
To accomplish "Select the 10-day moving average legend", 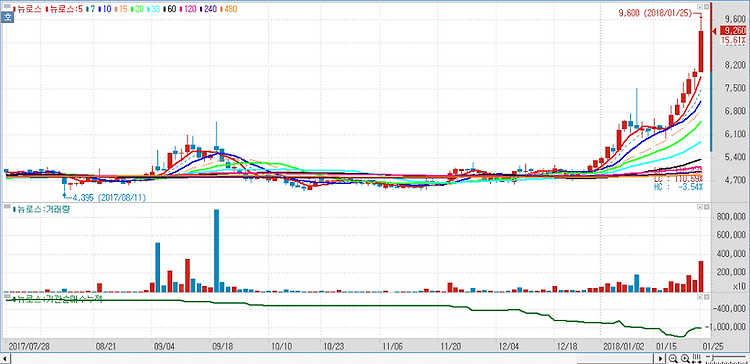I will click(105, 9).
